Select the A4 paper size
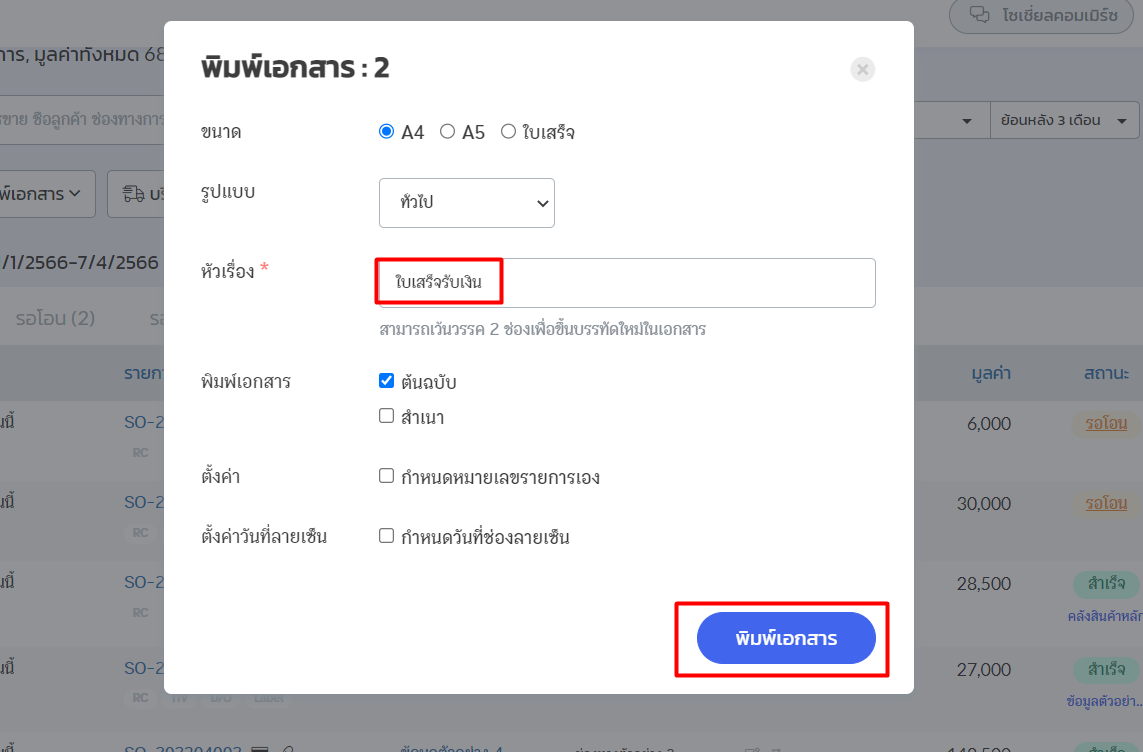The height and width of the screenshot is (752, 1143). pyautogui.click(x=387, y=131)
